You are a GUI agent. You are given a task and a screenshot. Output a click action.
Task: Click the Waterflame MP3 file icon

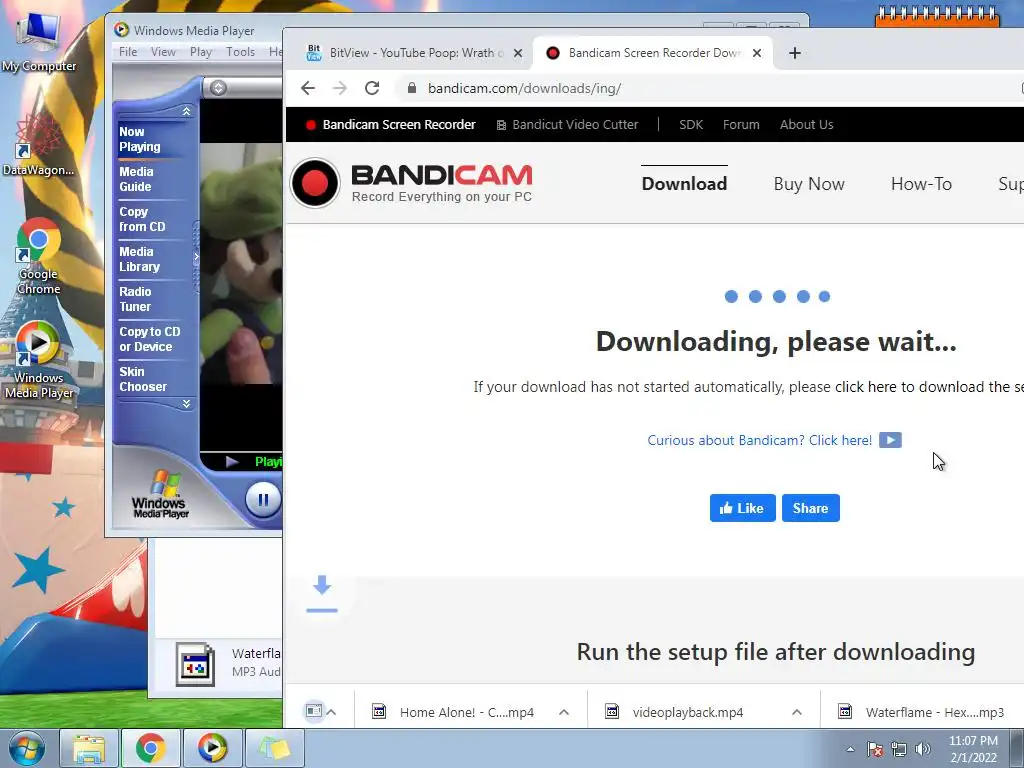click(195, 664)
